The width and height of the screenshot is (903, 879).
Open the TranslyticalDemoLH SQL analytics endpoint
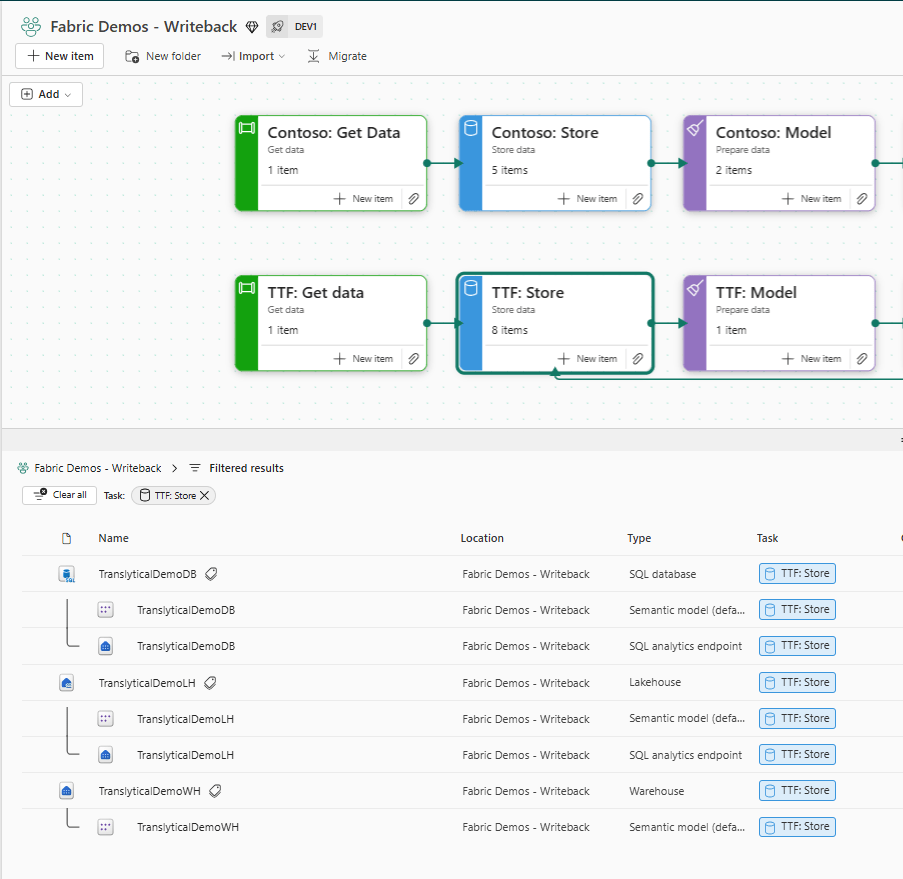tap(185, 755)
